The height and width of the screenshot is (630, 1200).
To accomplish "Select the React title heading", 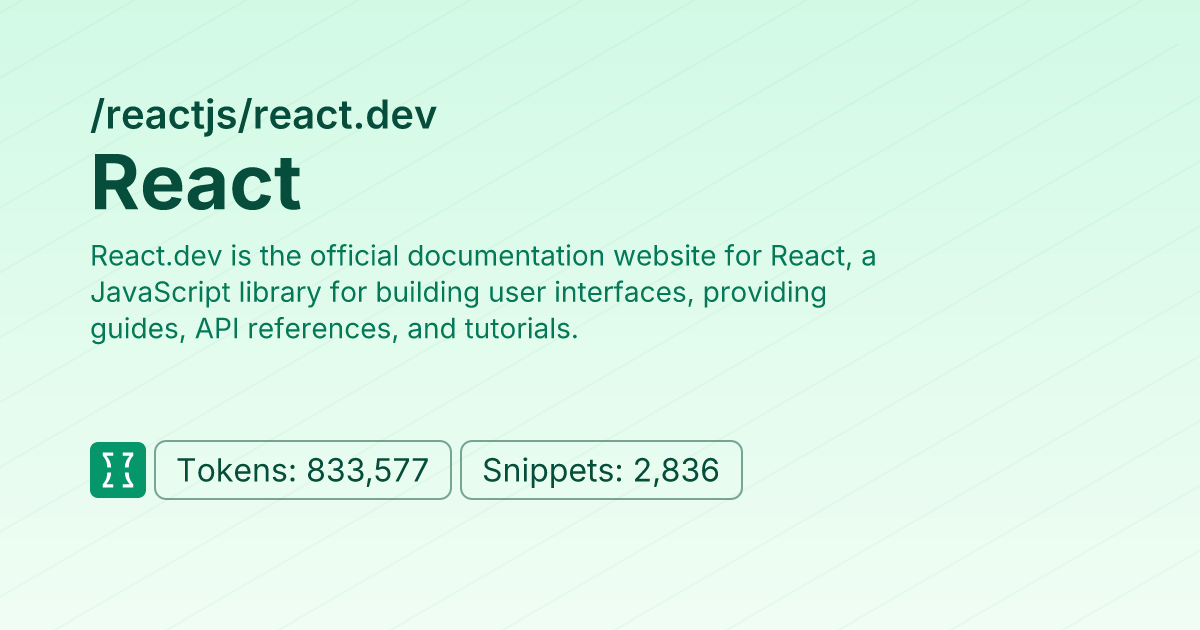I will 196,182.
